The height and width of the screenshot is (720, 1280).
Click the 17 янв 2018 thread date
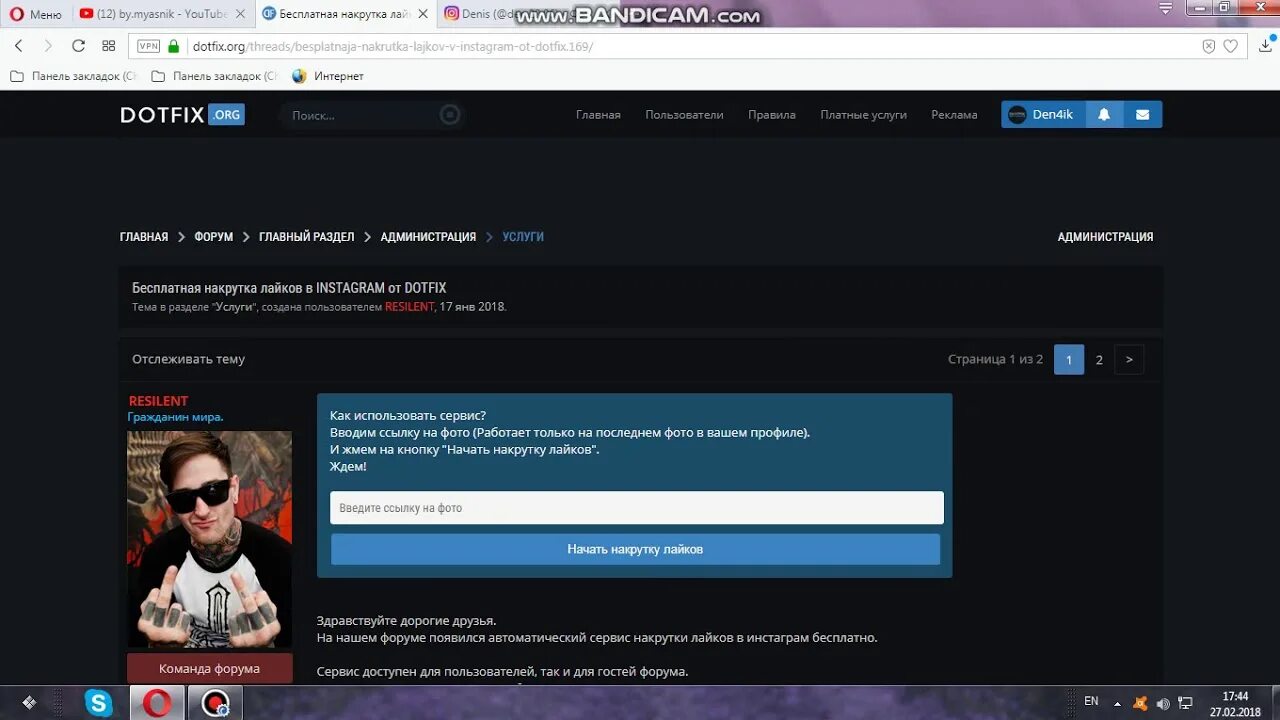(472, 307)
